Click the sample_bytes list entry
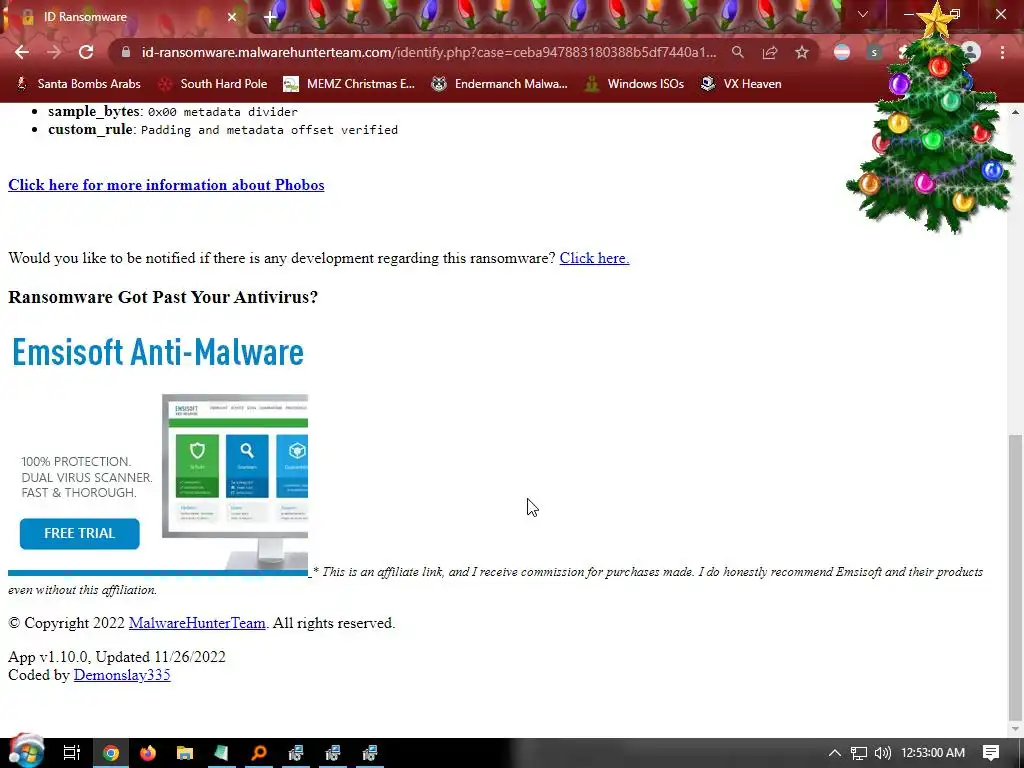This screenshot has height=768, width=1024. (x=172, y=112)
